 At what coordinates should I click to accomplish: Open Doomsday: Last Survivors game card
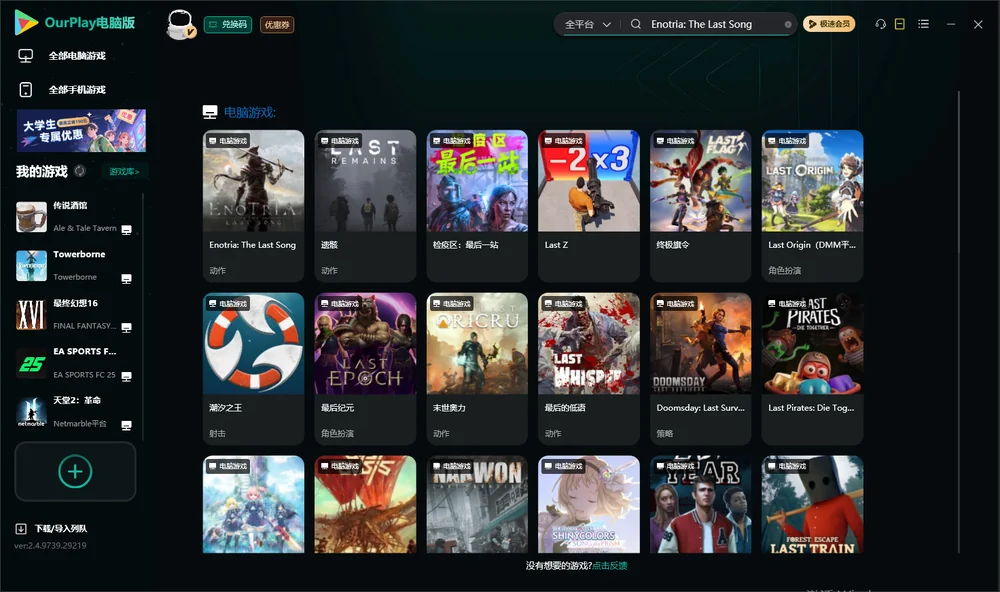click(701, 368)
